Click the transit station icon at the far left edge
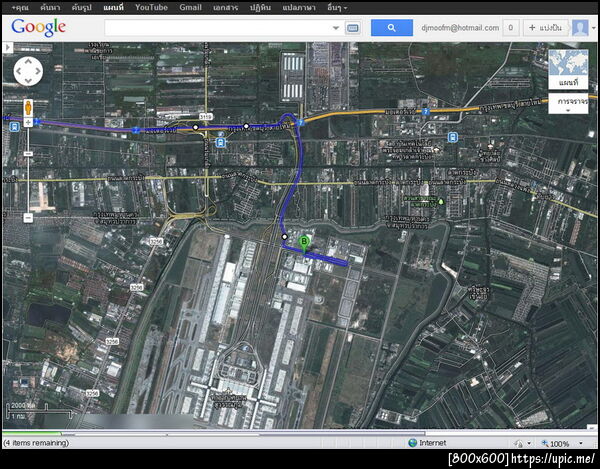This screenshot has width=600, height=469. click(14, 127)
